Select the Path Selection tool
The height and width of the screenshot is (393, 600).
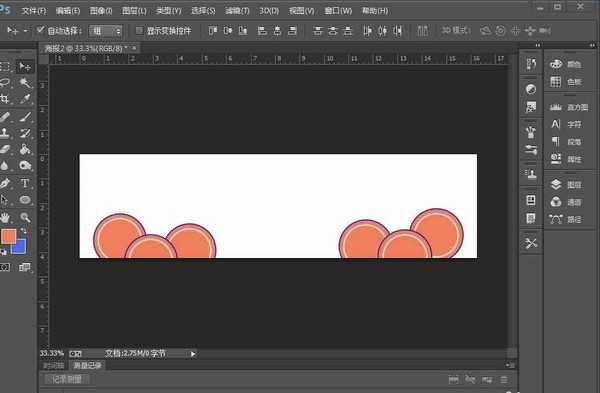(x=5, y=200)
